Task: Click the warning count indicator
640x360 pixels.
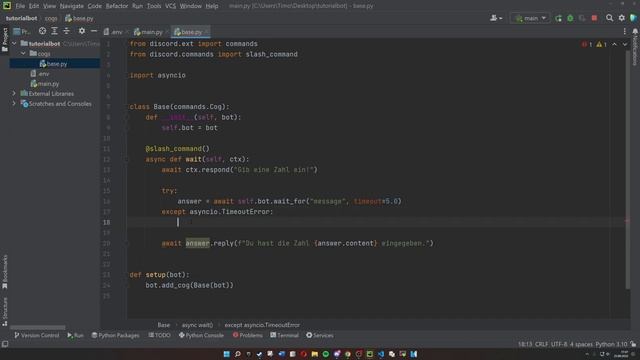Action: (x=601, y=44)
